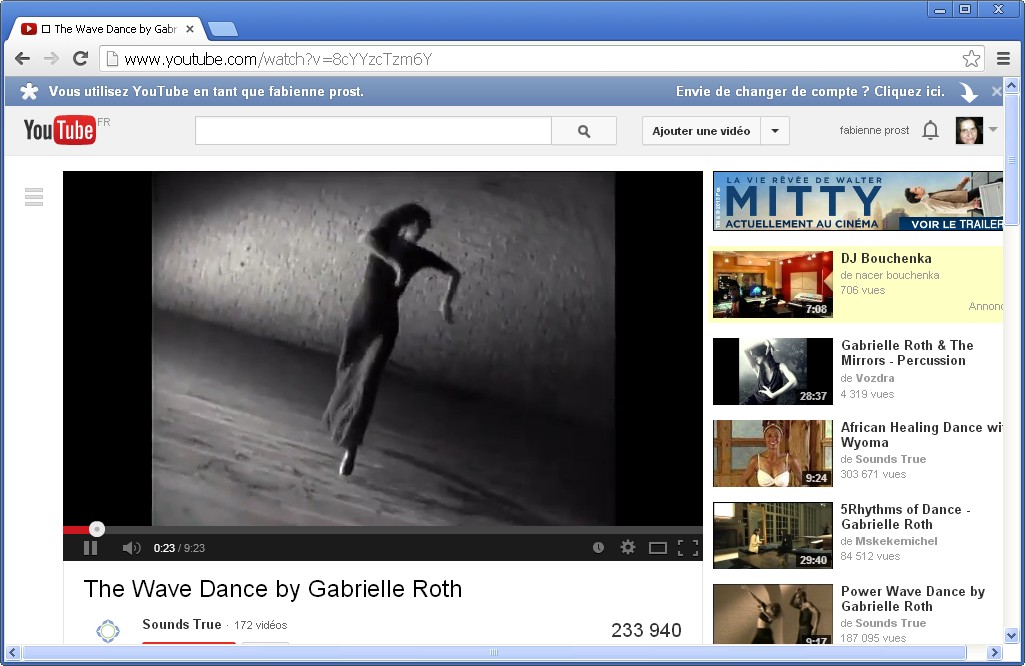Screen dimensions: 1025x666
Task: Bookmark page with star icon
Action: [x=970, y=59]
